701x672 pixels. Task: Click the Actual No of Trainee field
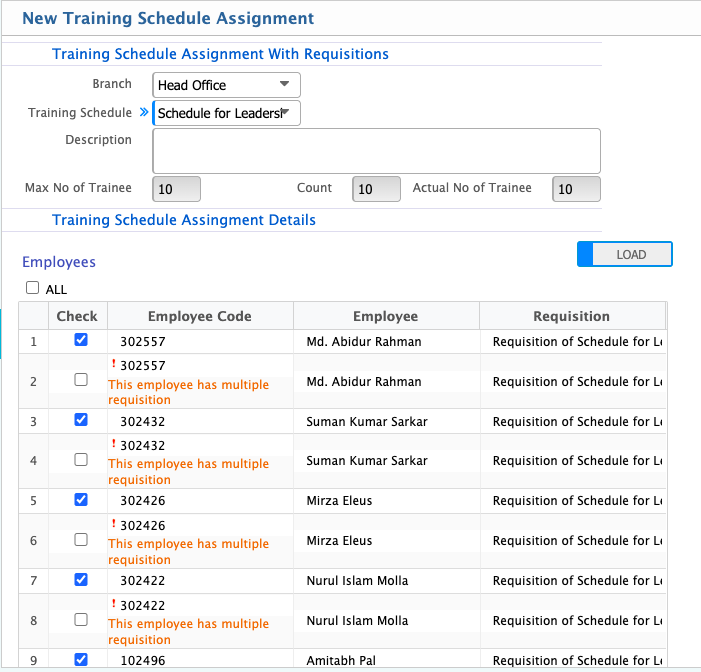576,189
